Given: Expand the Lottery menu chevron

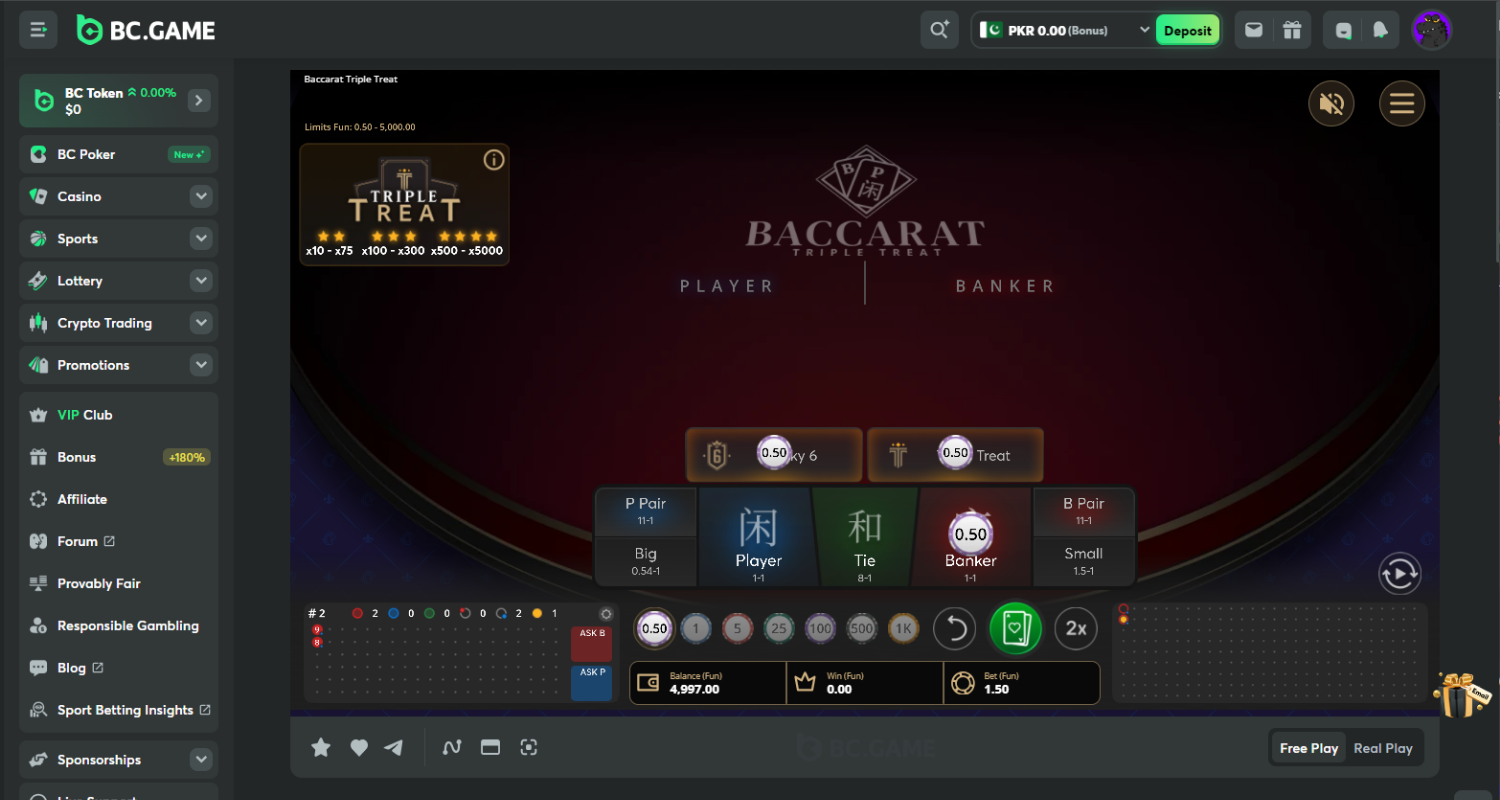Looking at the screenshot, I should 202,280.
